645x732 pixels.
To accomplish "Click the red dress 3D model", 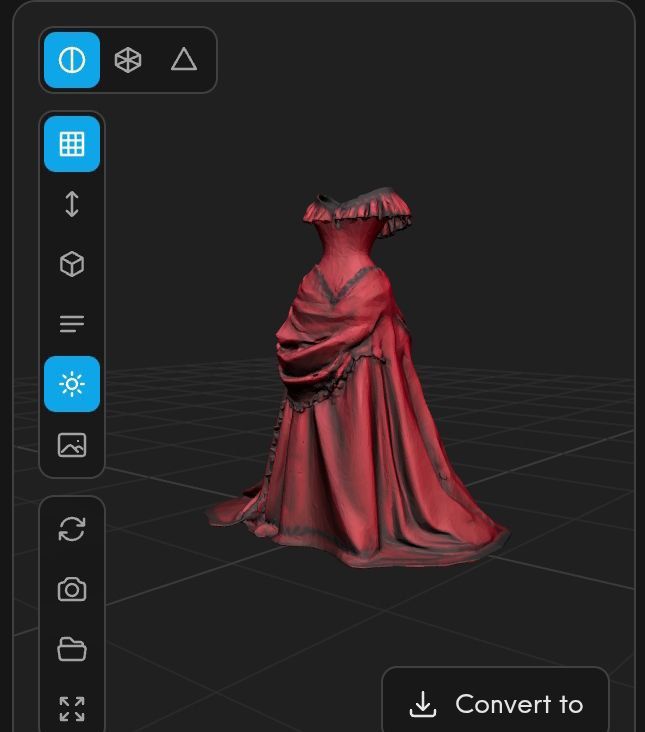I will [x=357, y=378].
